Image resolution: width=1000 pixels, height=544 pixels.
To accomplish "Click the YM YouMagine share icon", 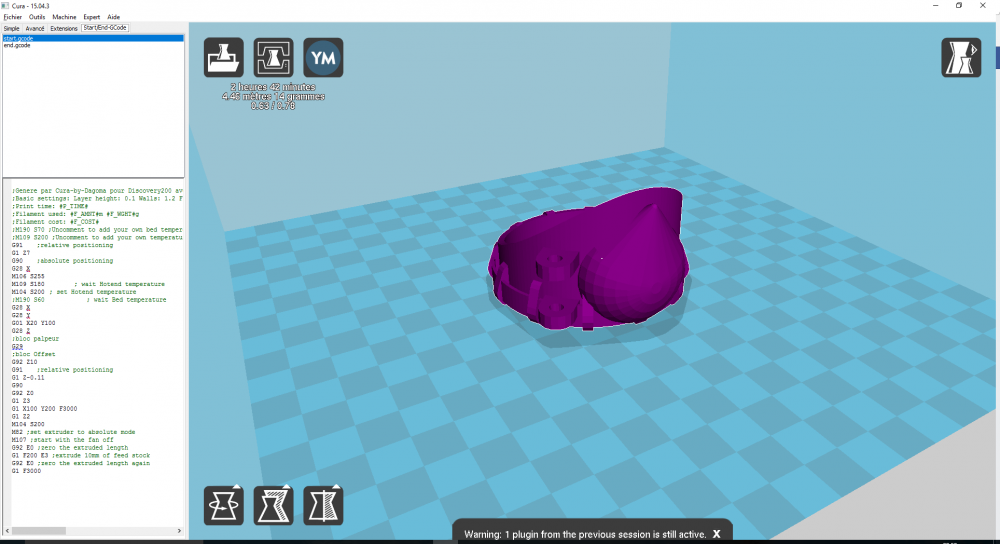I will (323, 57).
